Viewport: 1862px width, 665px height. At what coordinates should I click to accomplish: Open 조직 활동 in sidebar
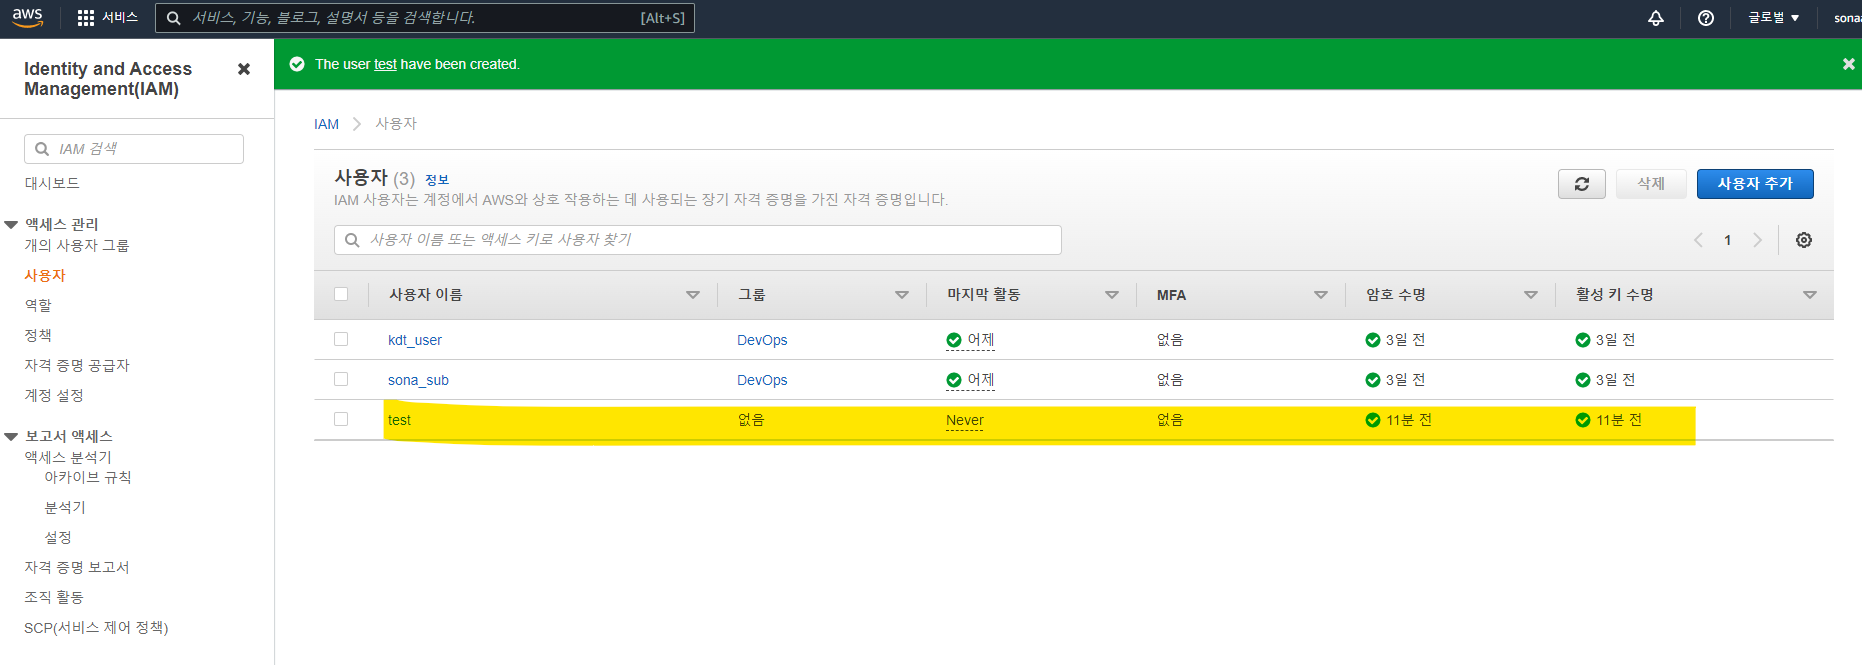point(54,597)
